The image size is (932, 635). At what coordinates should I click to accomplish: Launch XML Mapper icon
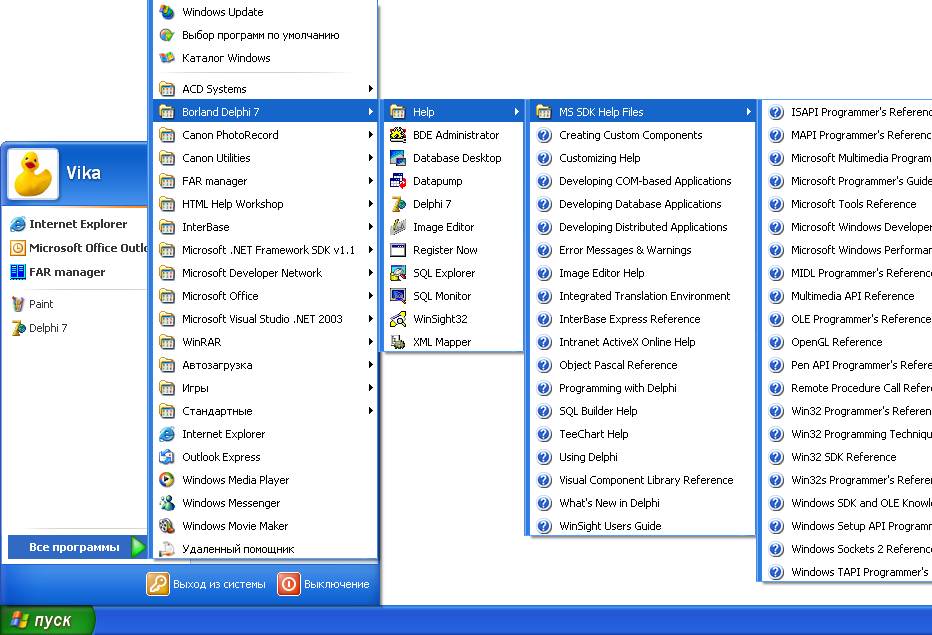click(398, 342)
